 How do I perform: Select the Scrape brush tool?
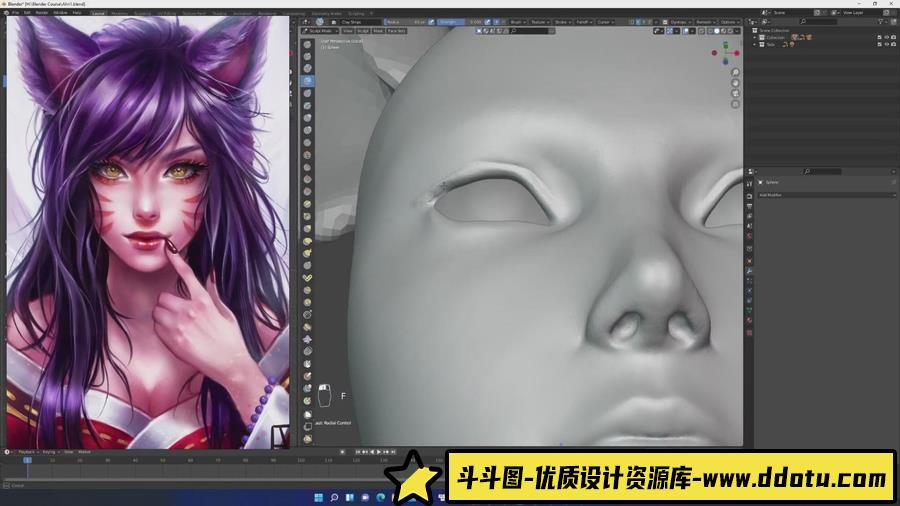pos(308,192)
